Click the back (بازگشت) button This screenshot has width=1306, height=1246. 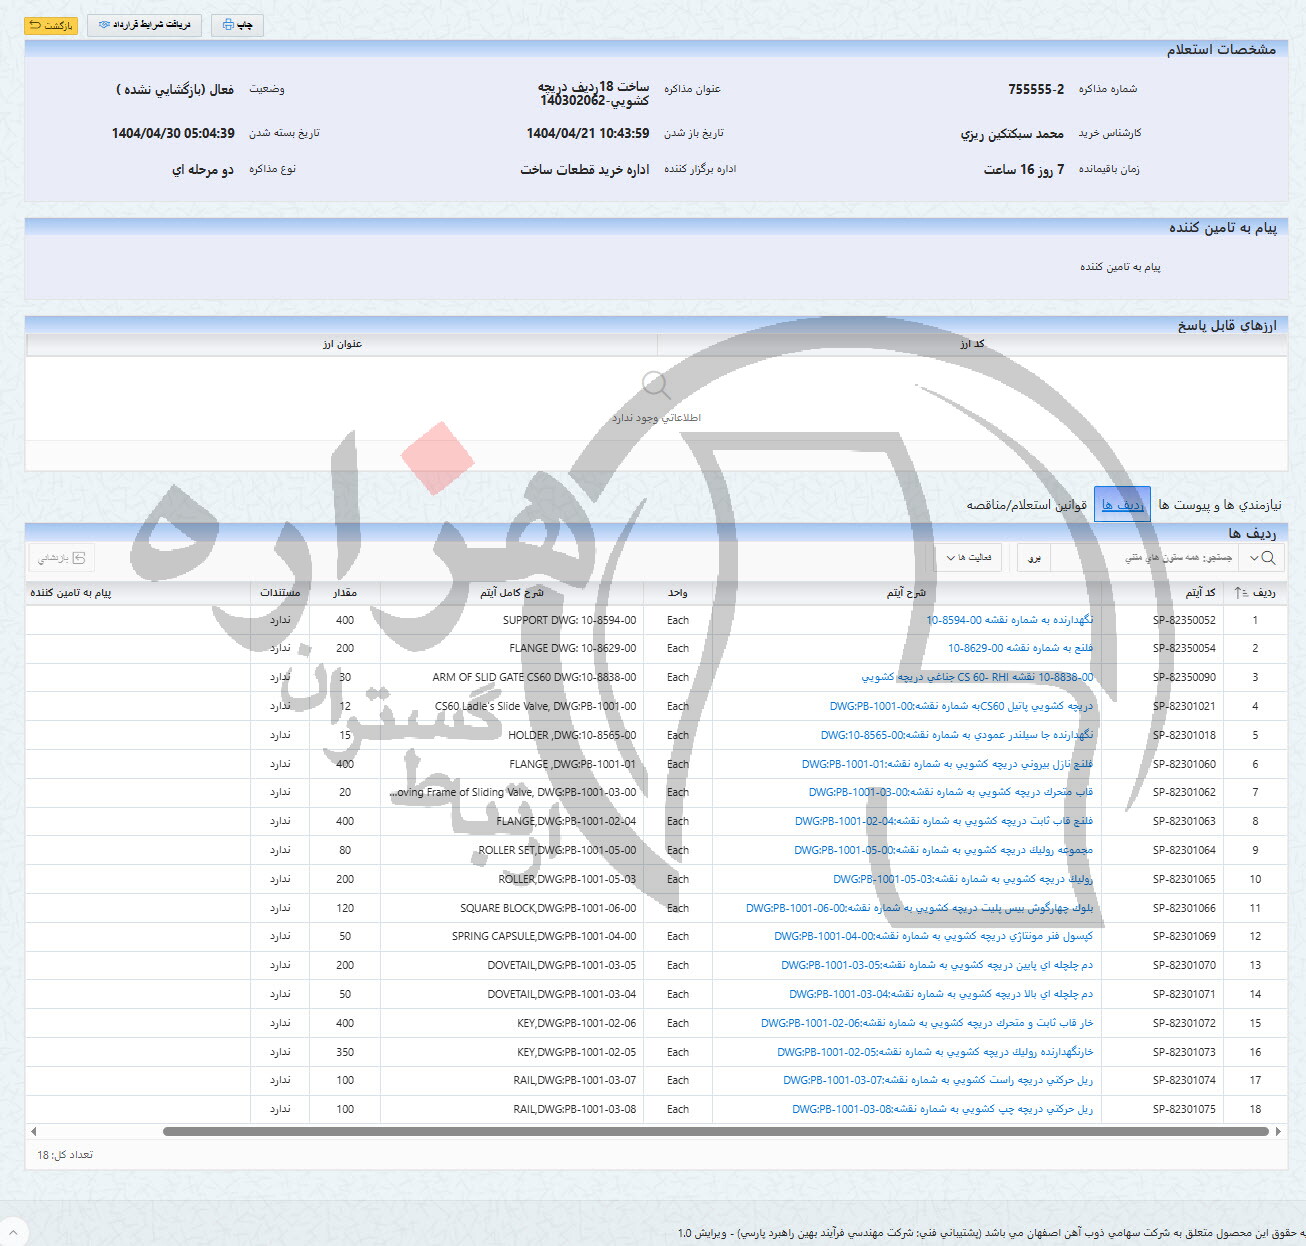coord(50,25)
